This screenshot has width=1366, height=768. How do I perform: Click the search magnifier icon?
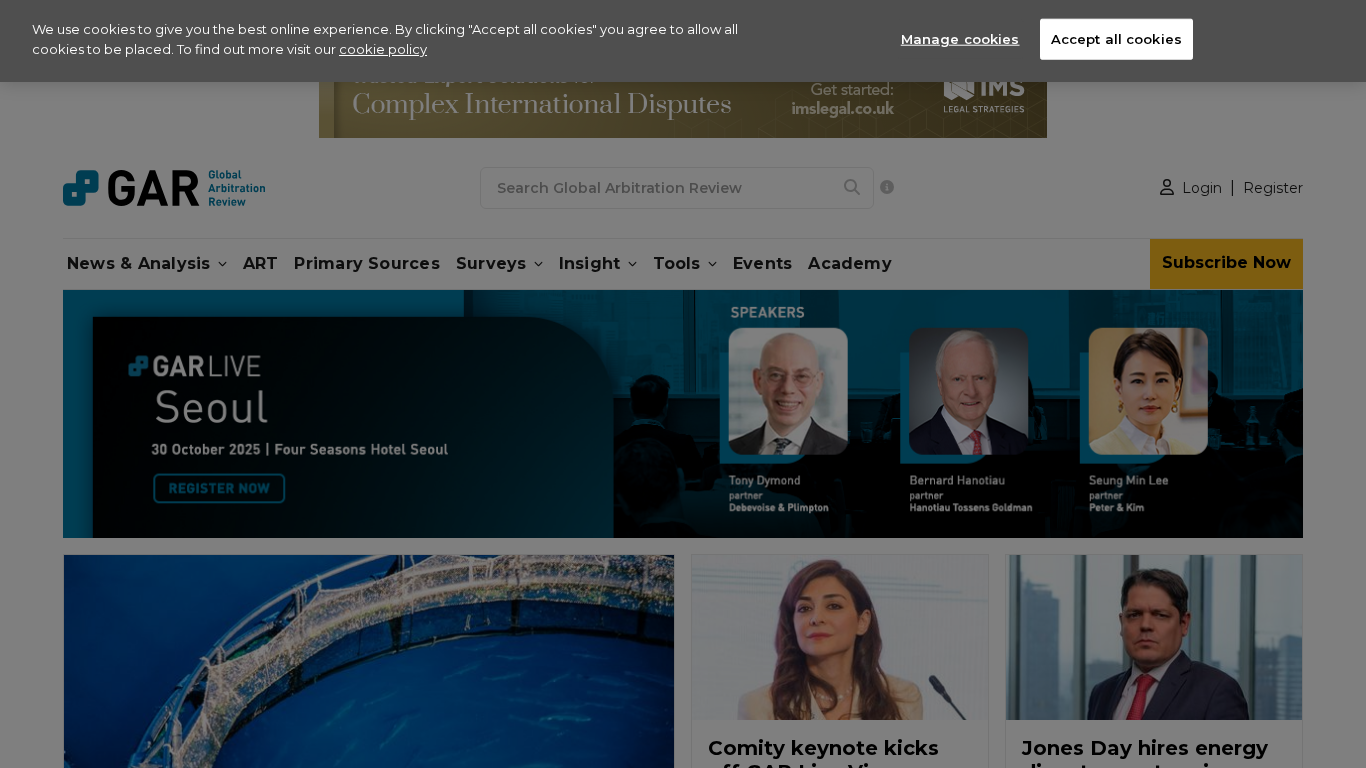coord(852,187)
